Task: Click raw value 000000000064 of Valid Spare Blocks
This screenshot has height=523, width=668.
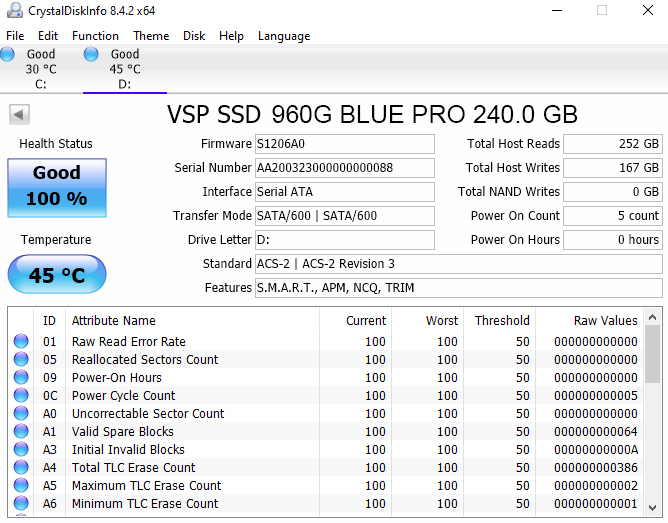Action: pyautogui.click(x=596, y=431)
